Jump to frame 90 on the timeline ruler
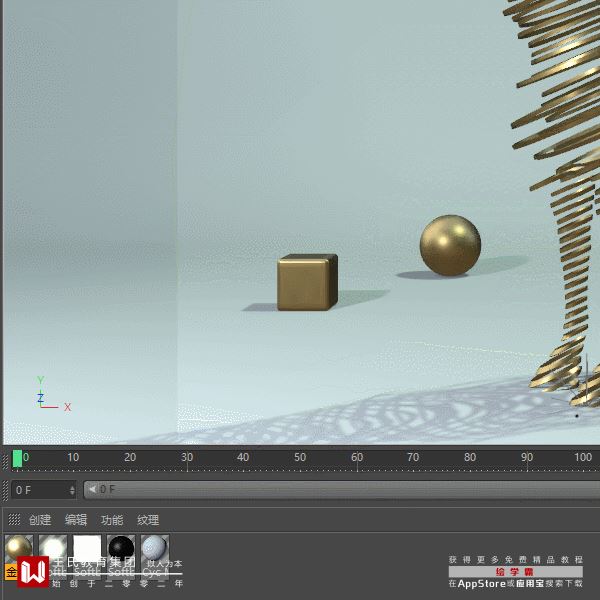The height and width of the screenshot is (600, 600). 527,457
